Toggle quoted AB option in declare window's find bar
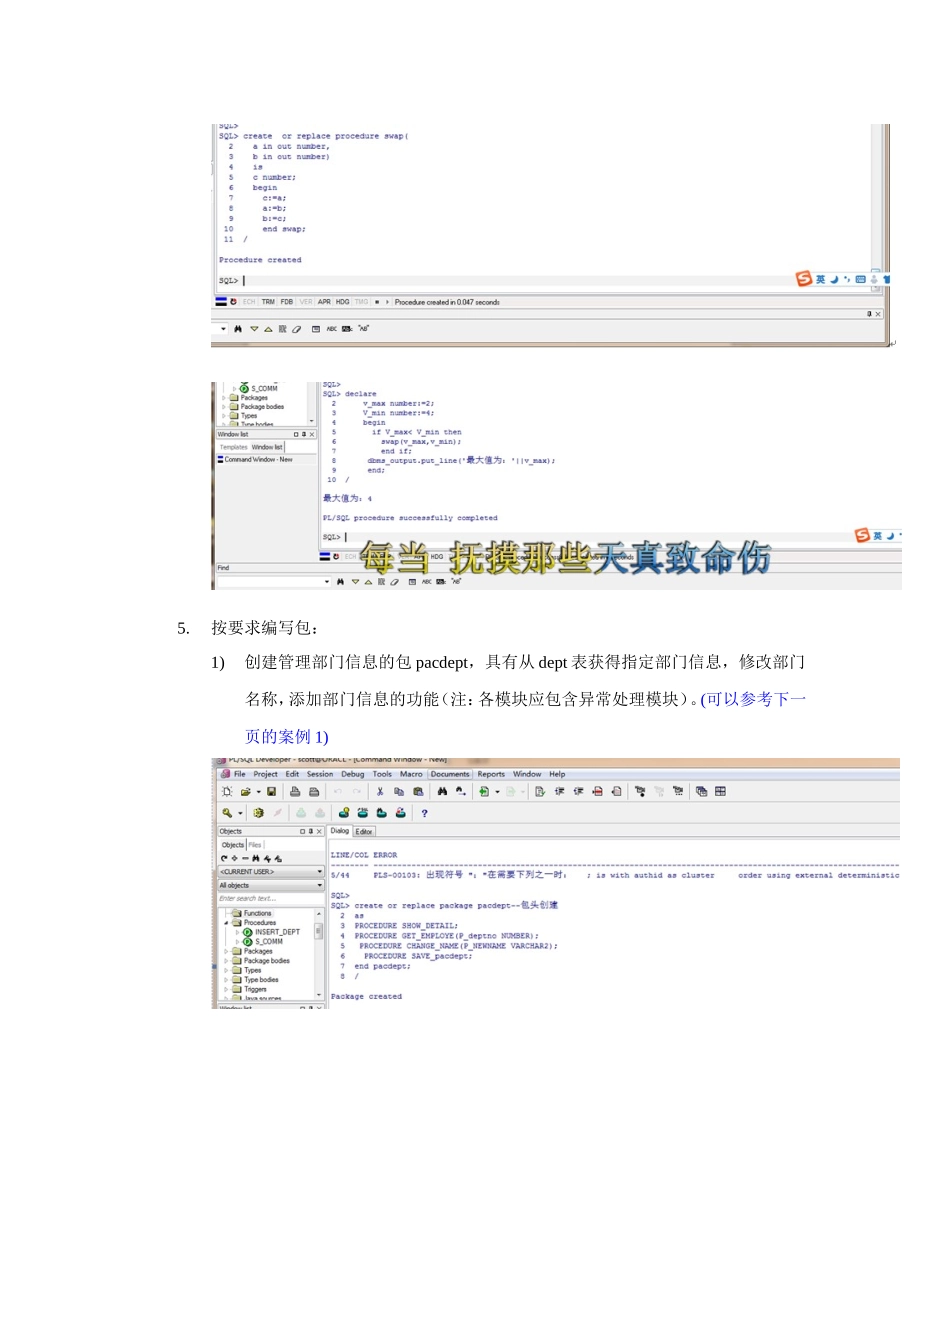The image size is (950, 1344). coord(457,581)
